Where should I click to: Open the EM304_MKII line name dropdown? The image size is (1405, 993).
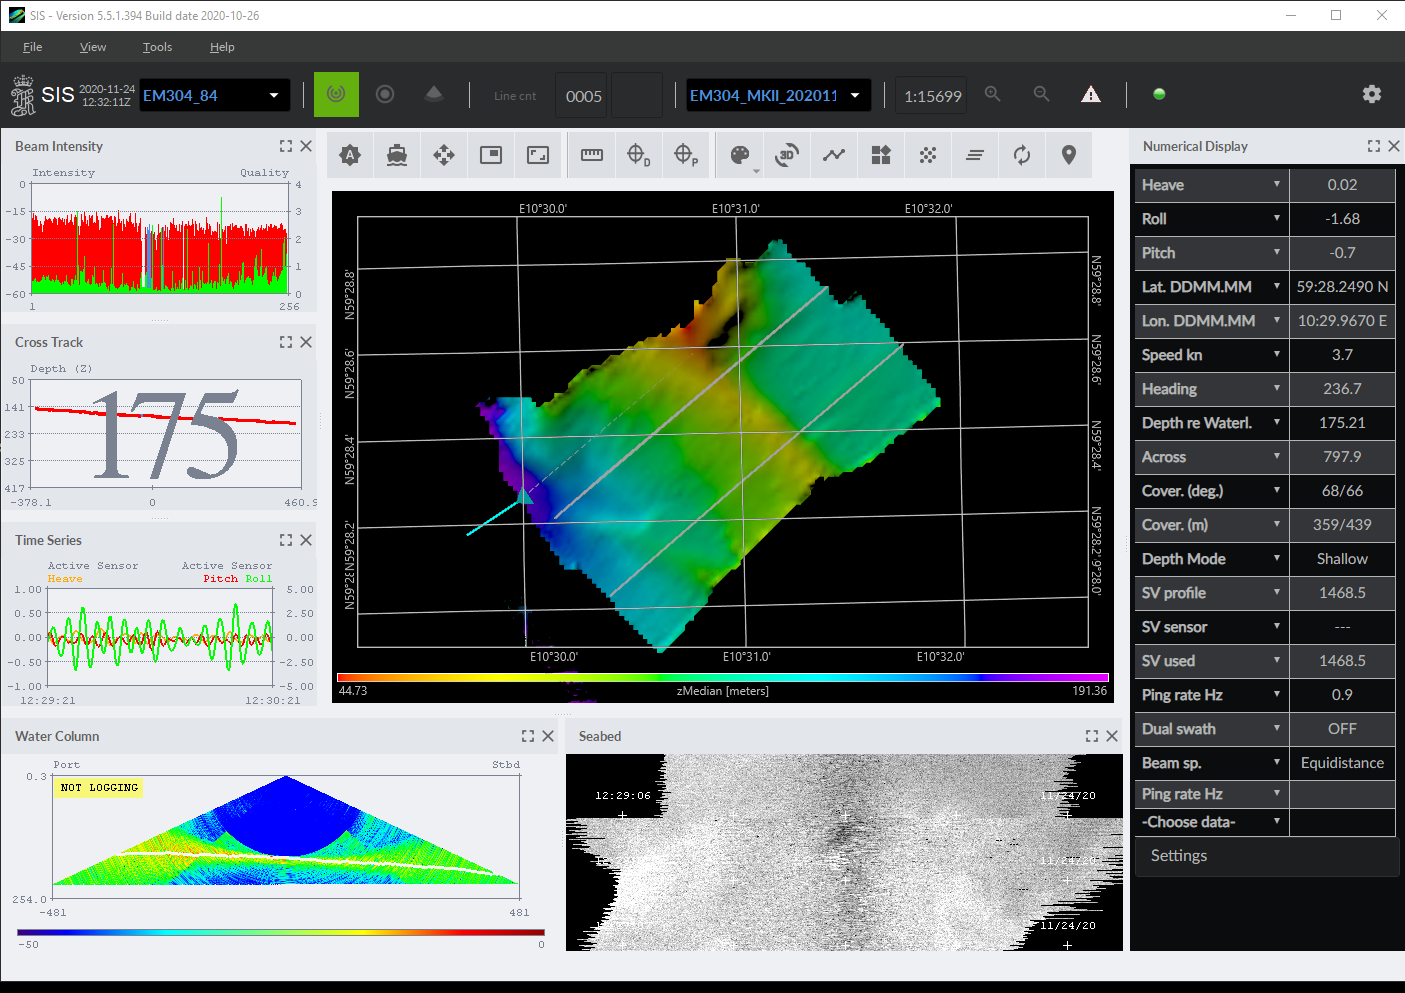pyautogui.click(x=855, y=94)
